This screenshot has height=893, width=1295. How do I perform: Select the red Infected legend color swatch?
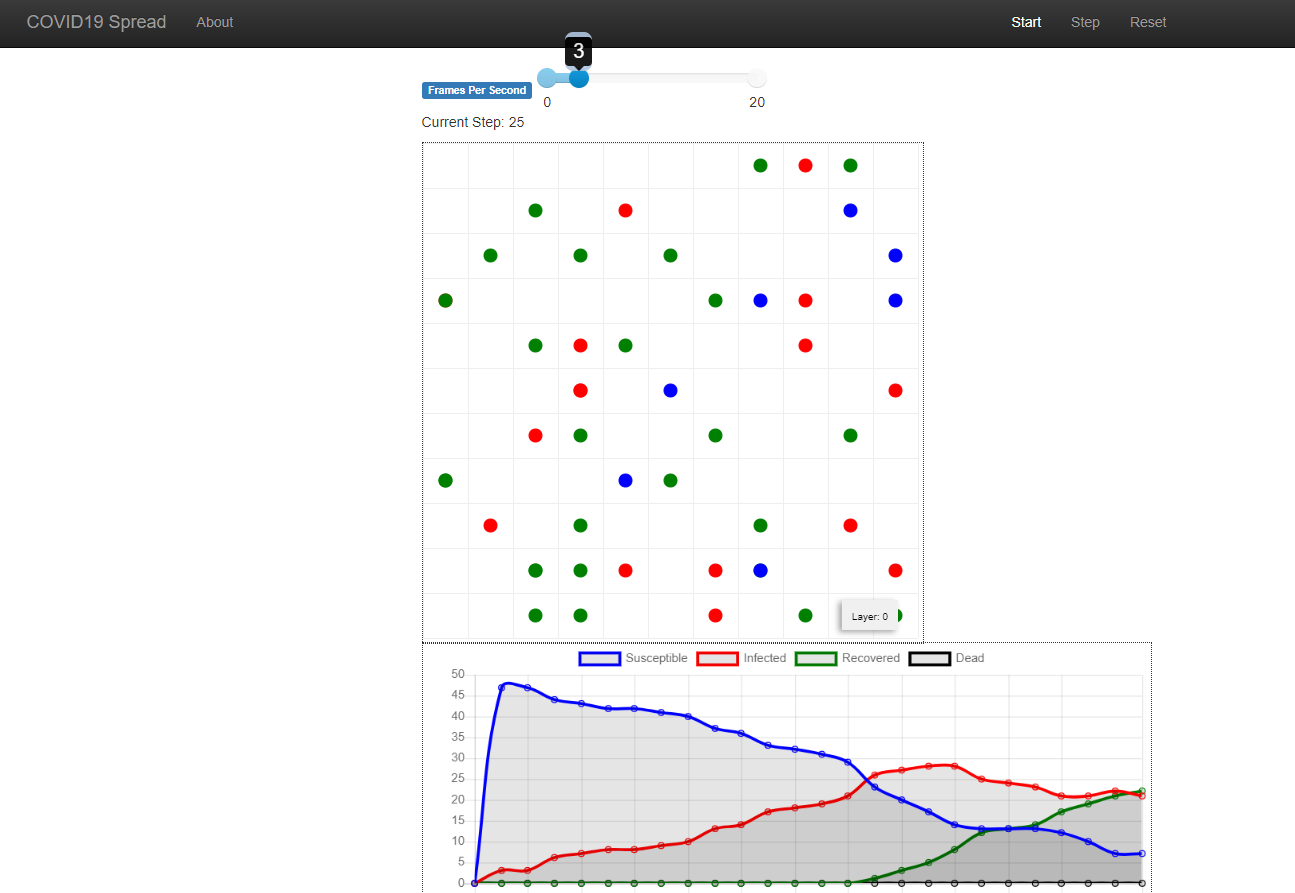click(716, 658)
